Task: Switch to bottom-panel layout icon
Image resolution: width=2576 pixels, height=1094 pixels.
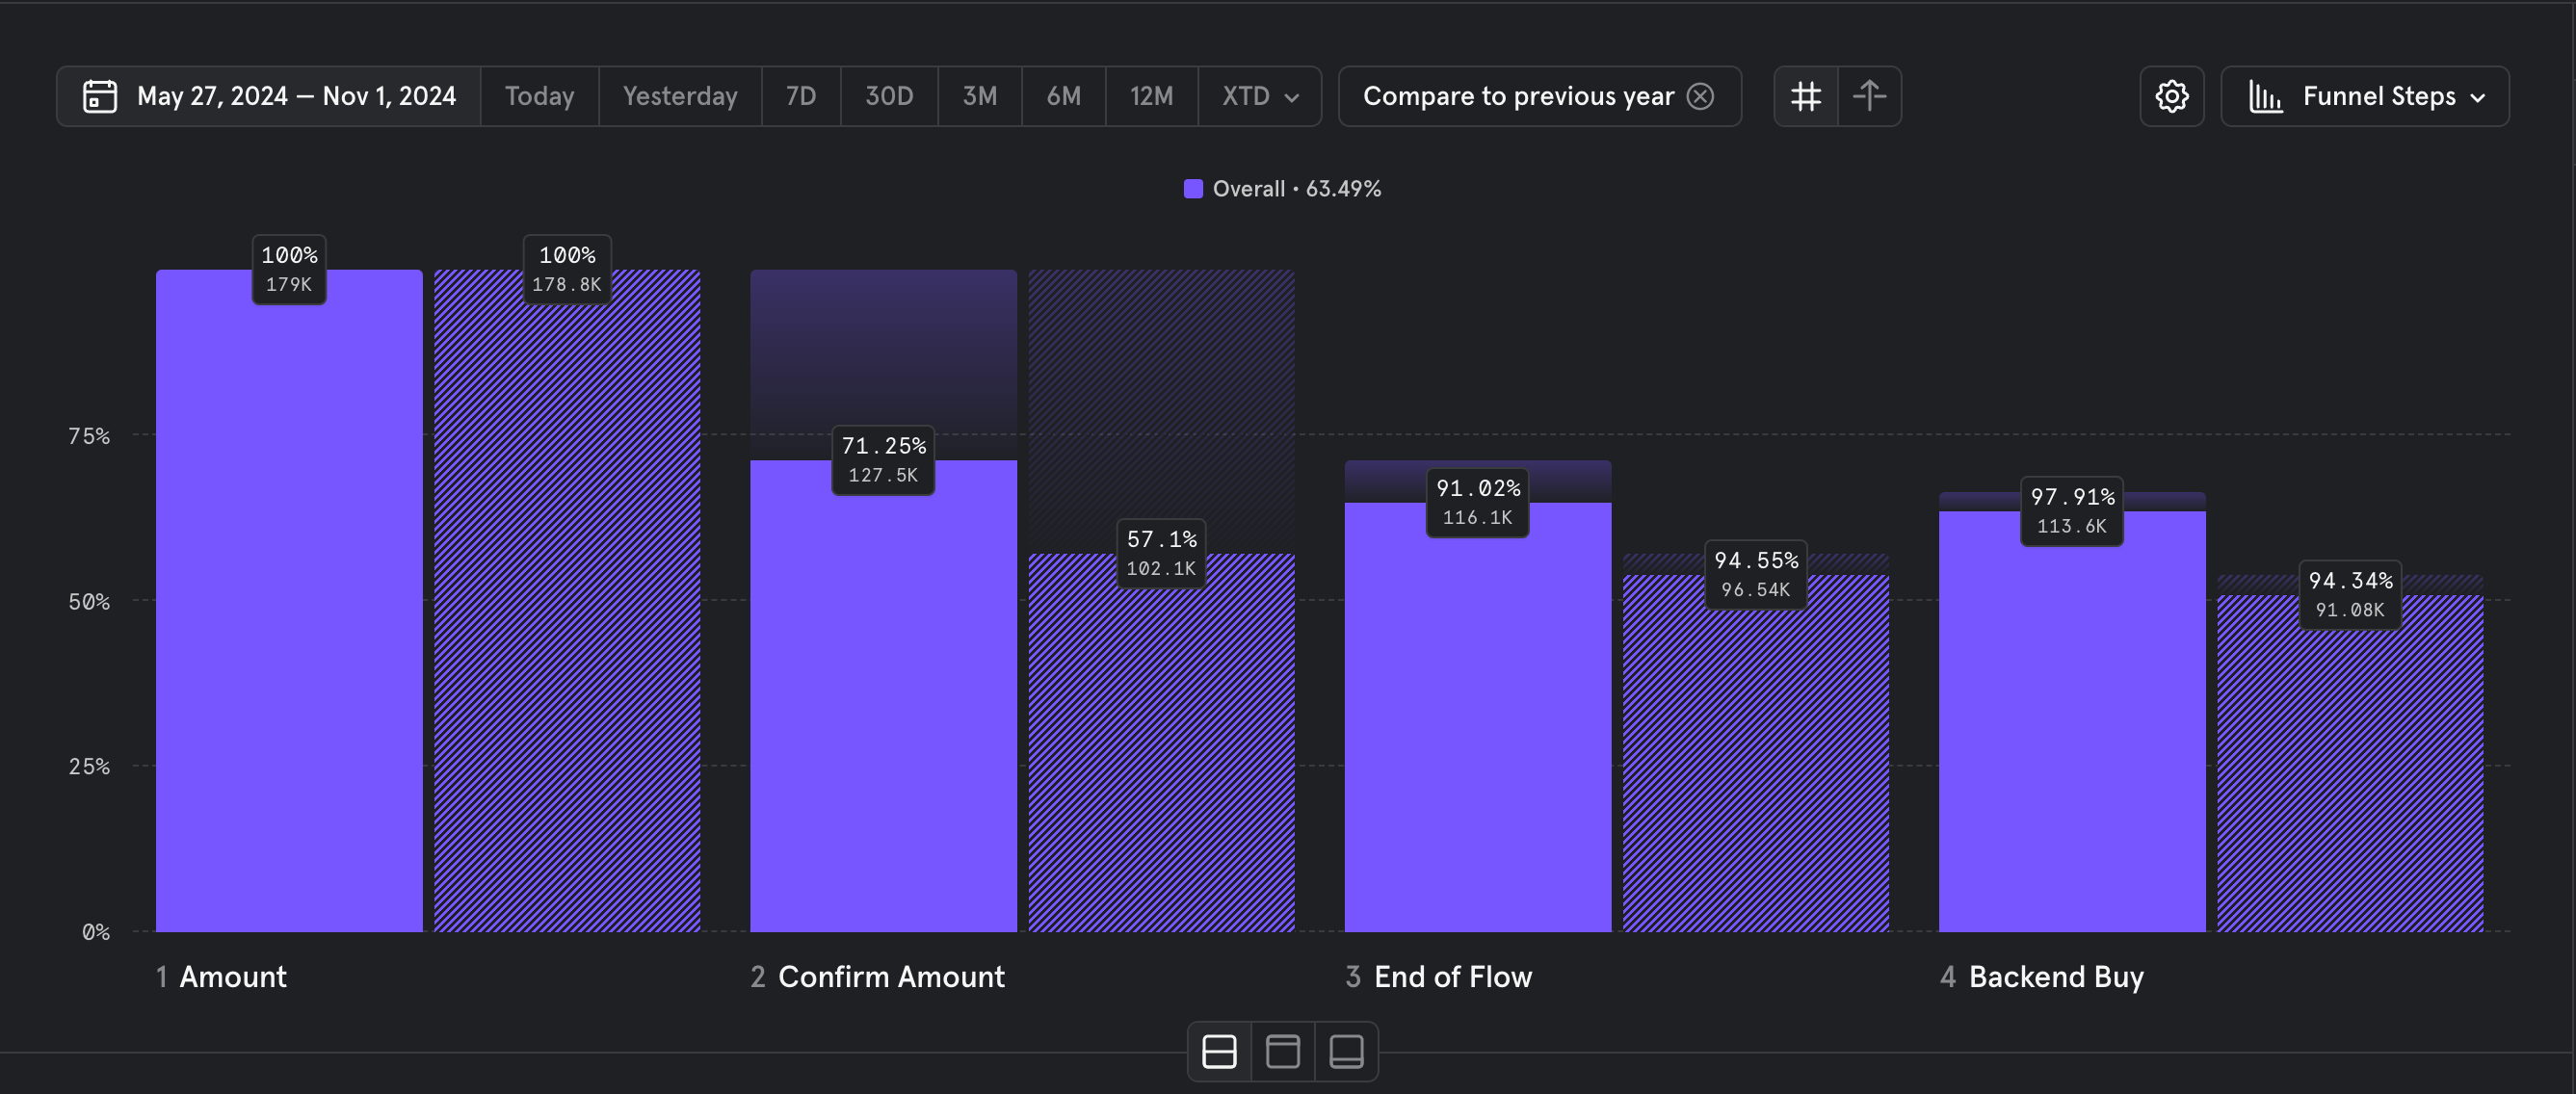Action: point(1346,1051)
